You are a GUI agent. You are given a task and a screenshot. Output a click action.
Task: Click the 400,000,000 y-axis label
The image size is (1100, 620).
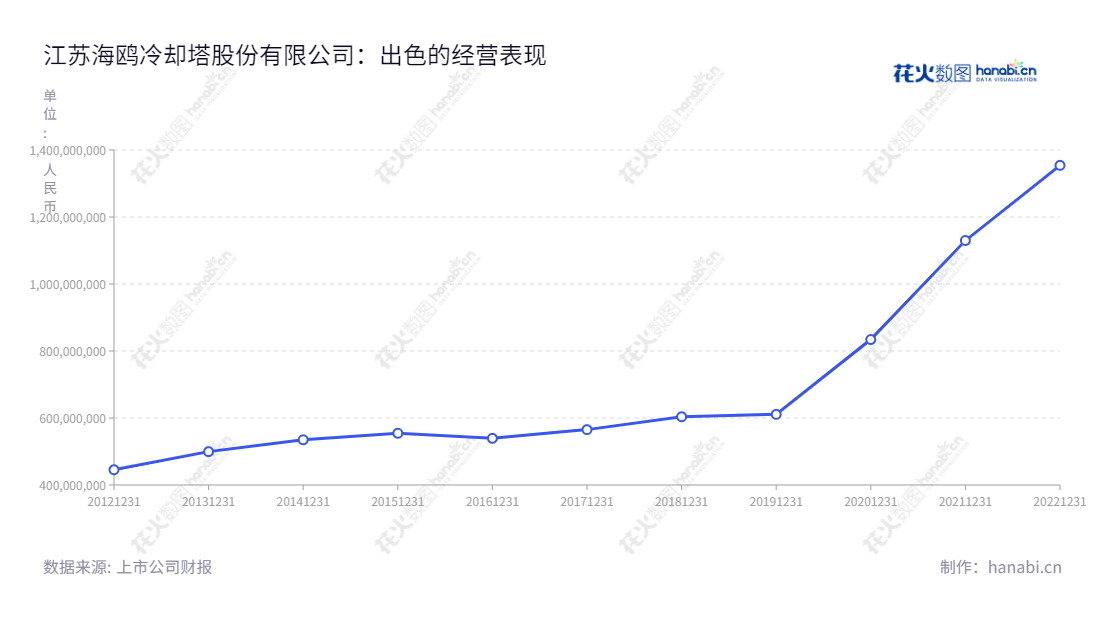tap(72, 485)
